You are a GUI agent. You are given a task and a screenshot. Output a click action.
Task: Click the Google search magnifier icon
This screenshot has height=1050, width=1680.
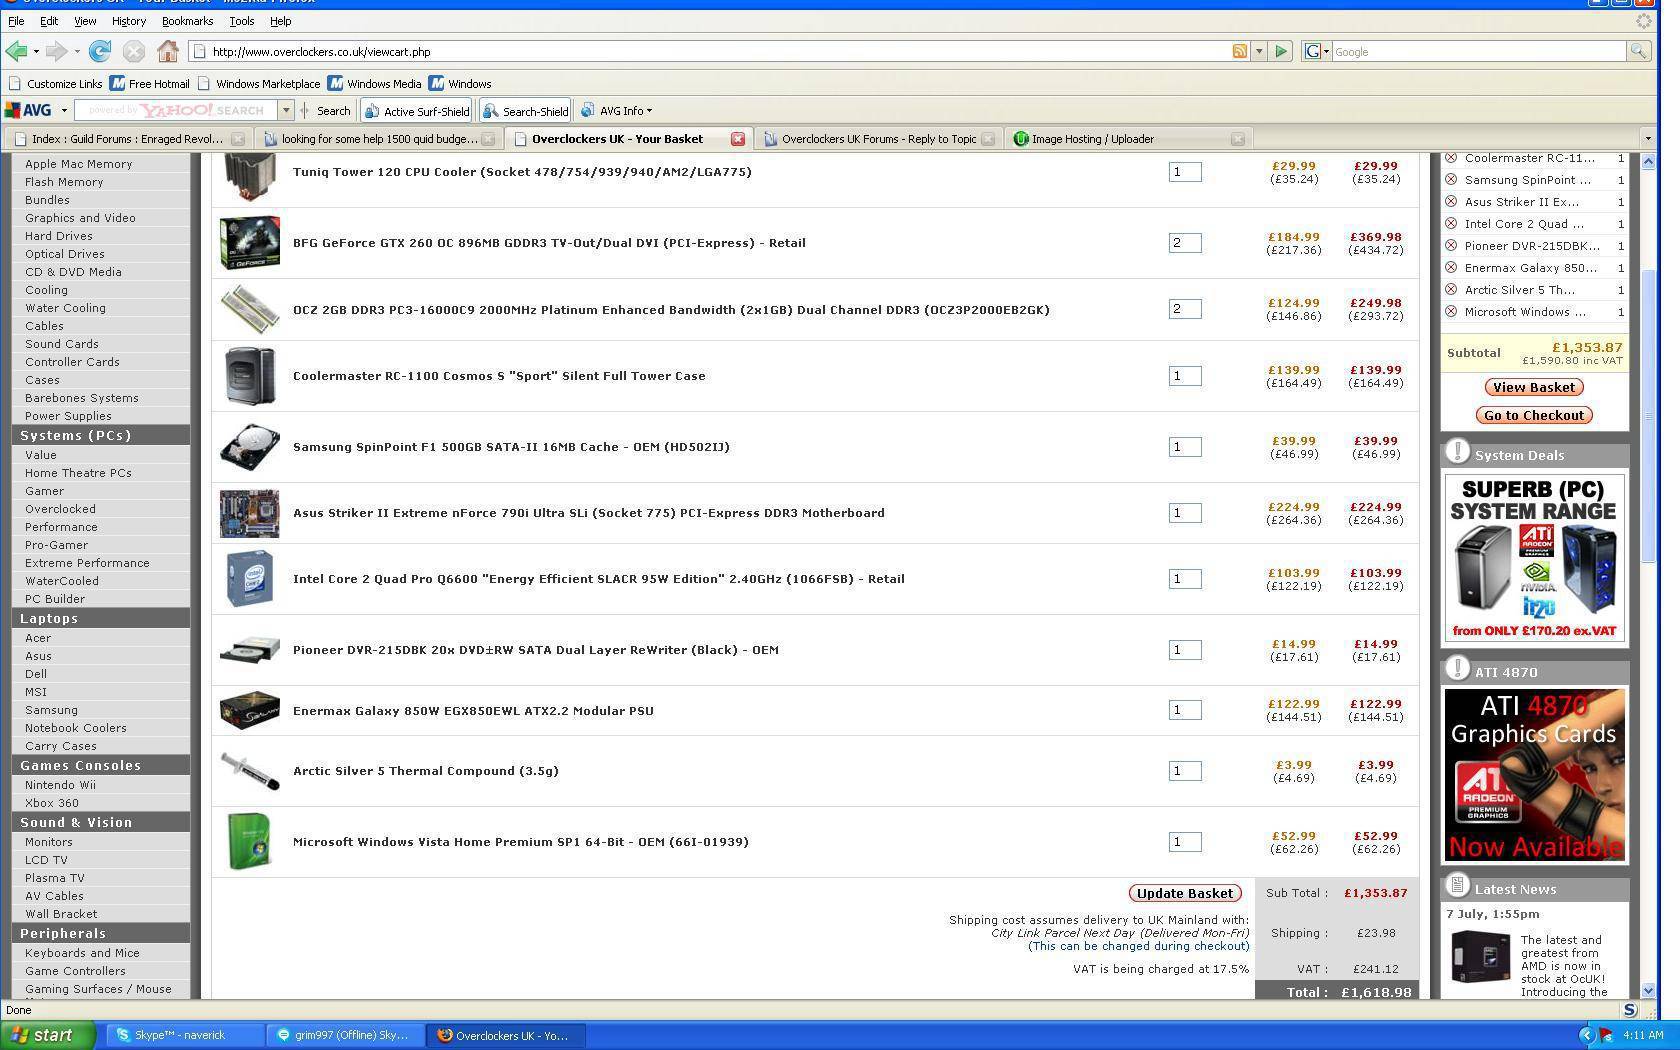click(1638, 51)
